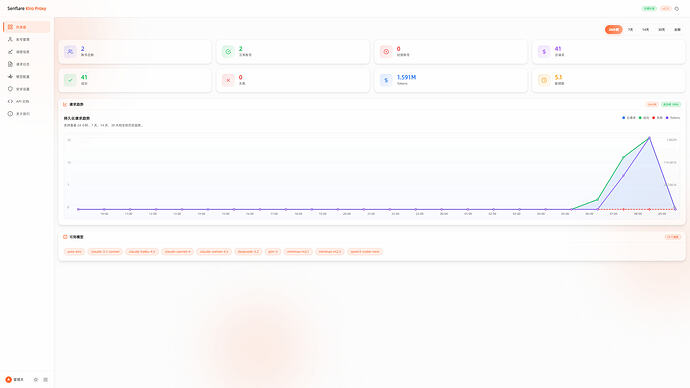Image resolution: width=690 pixels, height=388 pixels.
Task: Select the claude-haiku-4.5 model tag
Action: (142, 252)
